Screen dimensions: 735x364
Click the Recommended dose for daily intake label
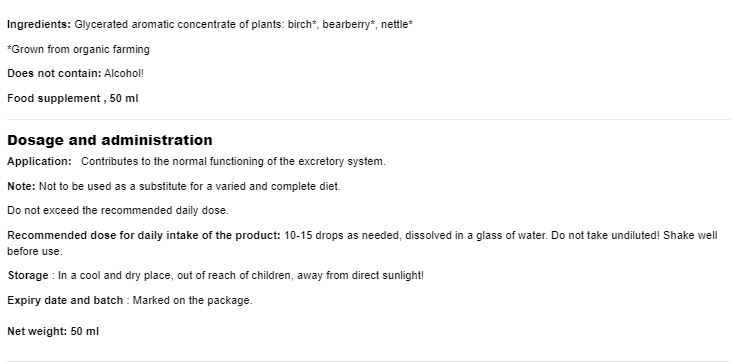click(144, 235)
